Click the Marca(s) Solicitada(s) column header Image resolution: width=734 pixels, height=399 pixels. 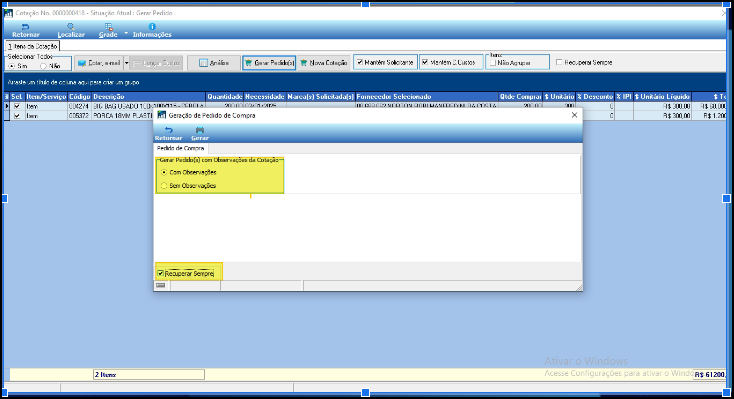pyautogui.click(x=321, y=96)
